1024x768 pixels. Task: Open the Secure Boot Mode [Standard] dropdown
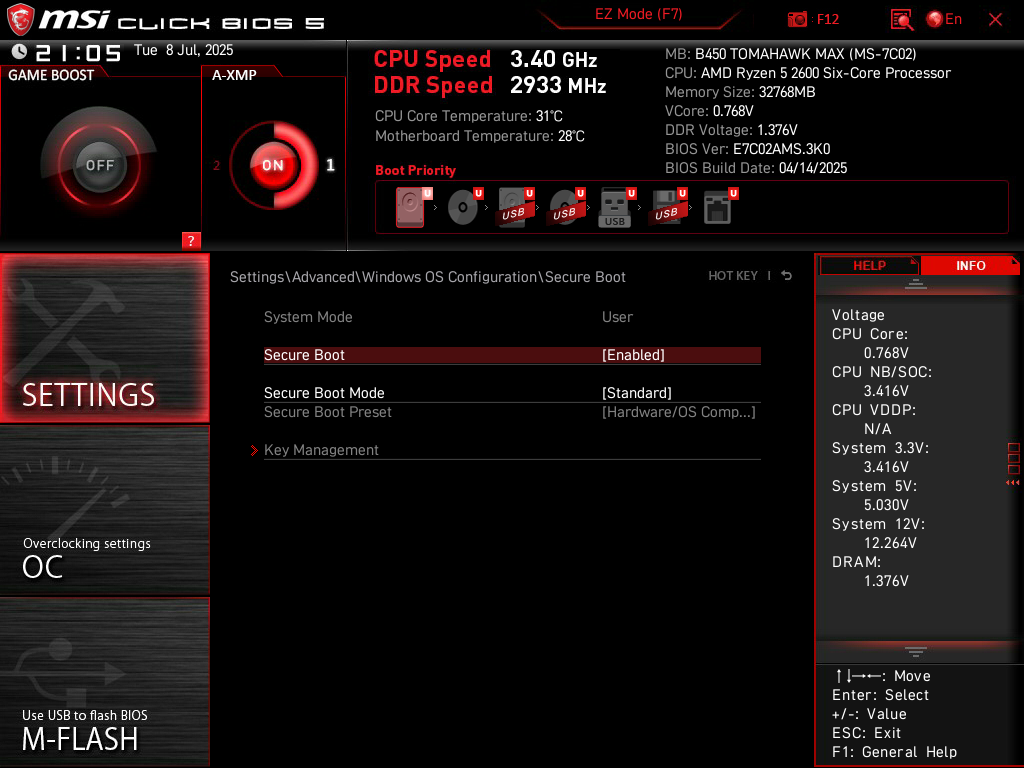637,393
